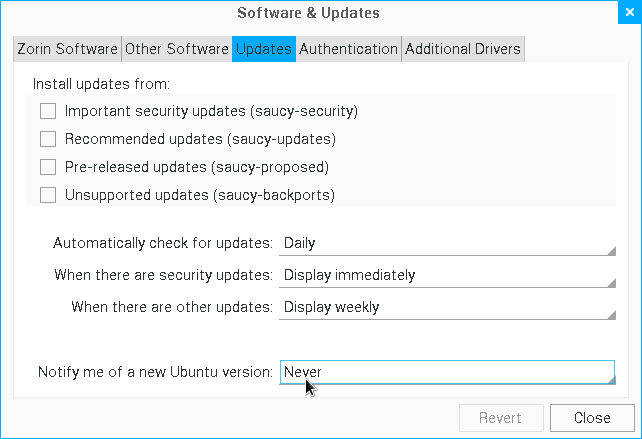Expand the security updates Display immediately dropdown
642x439 pixels.
click(447, 275)
